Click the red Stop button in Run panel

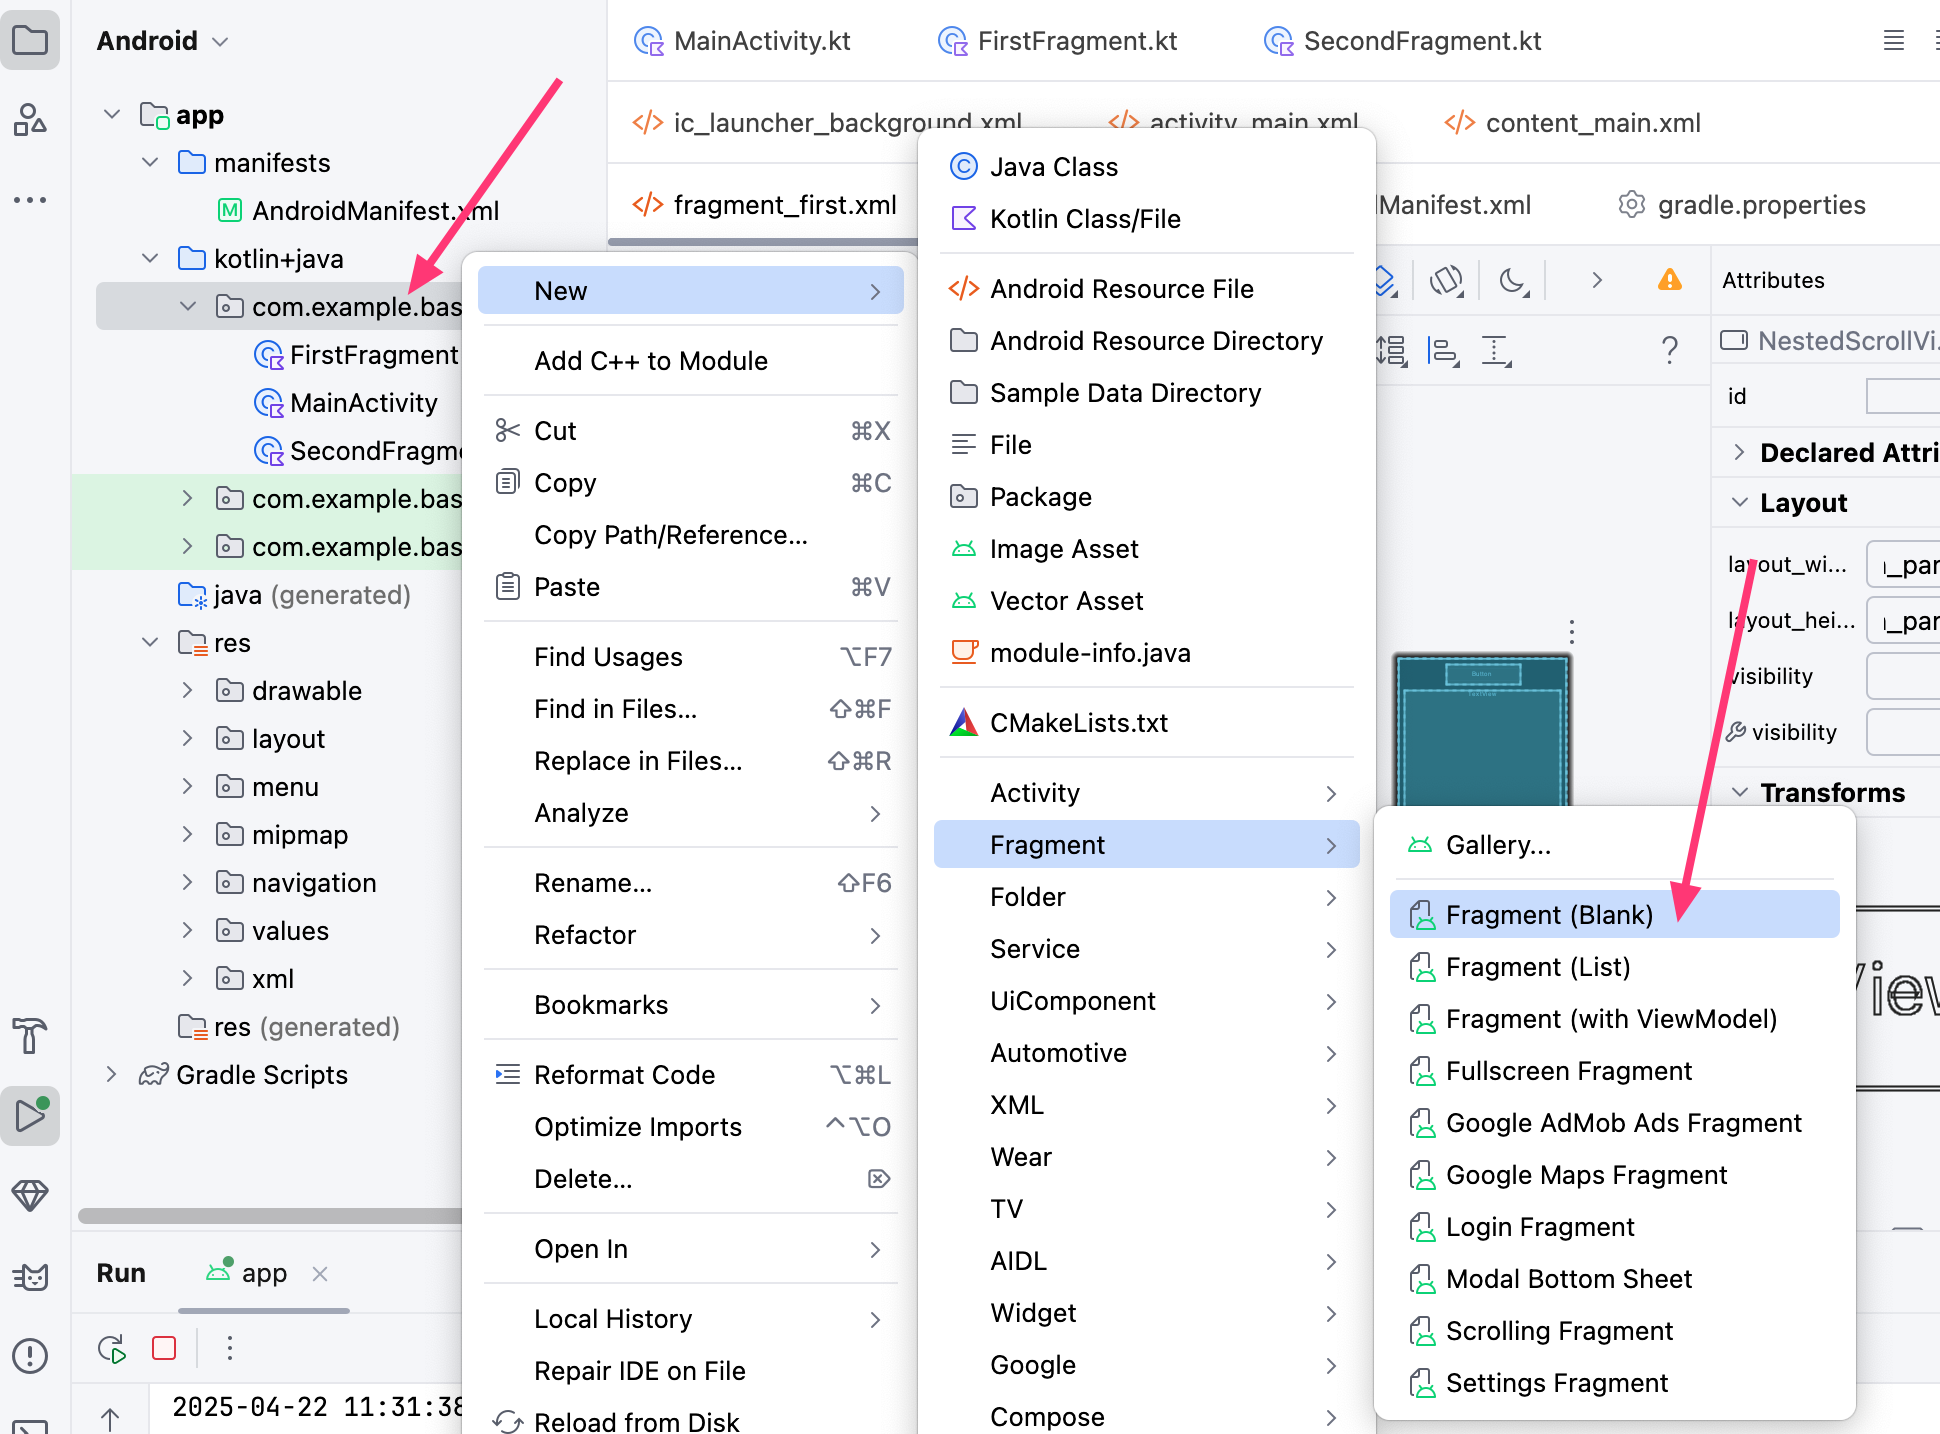pos(164,1348)
